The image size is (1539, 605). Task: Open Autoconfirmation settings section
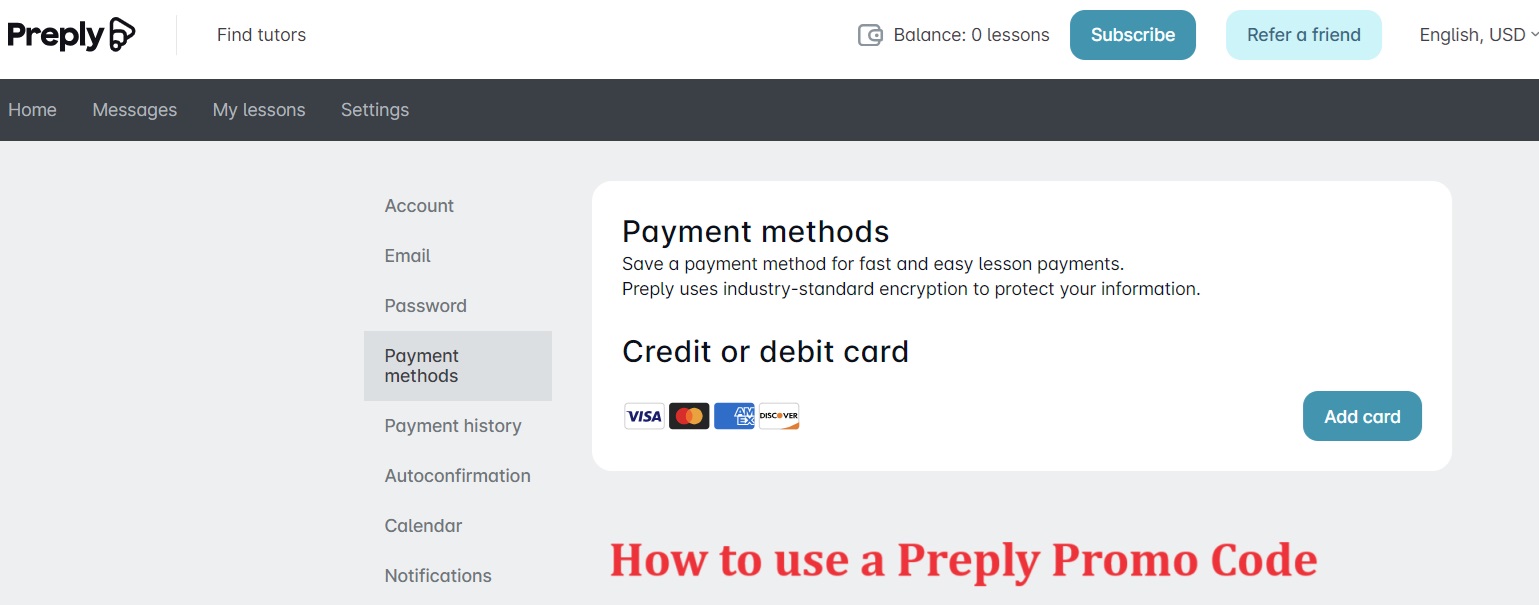point(457,476)
